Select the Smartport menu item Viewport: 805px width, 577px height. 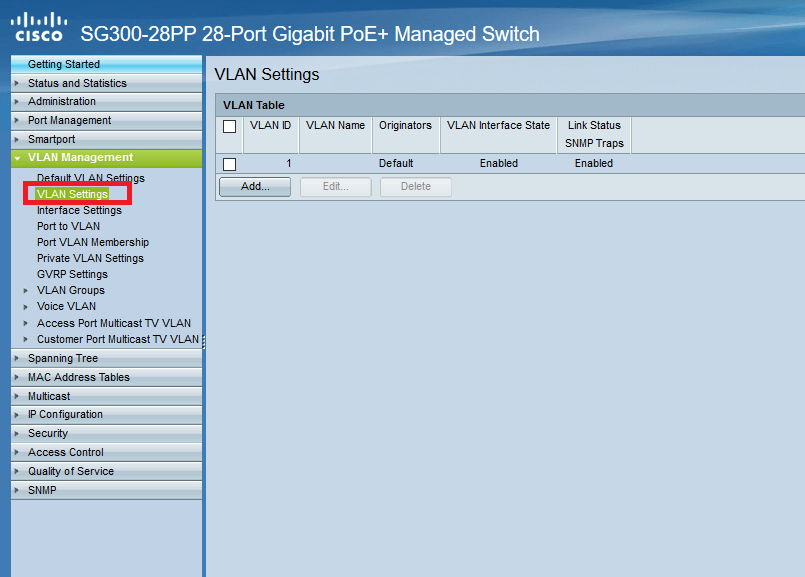(106, 140)
